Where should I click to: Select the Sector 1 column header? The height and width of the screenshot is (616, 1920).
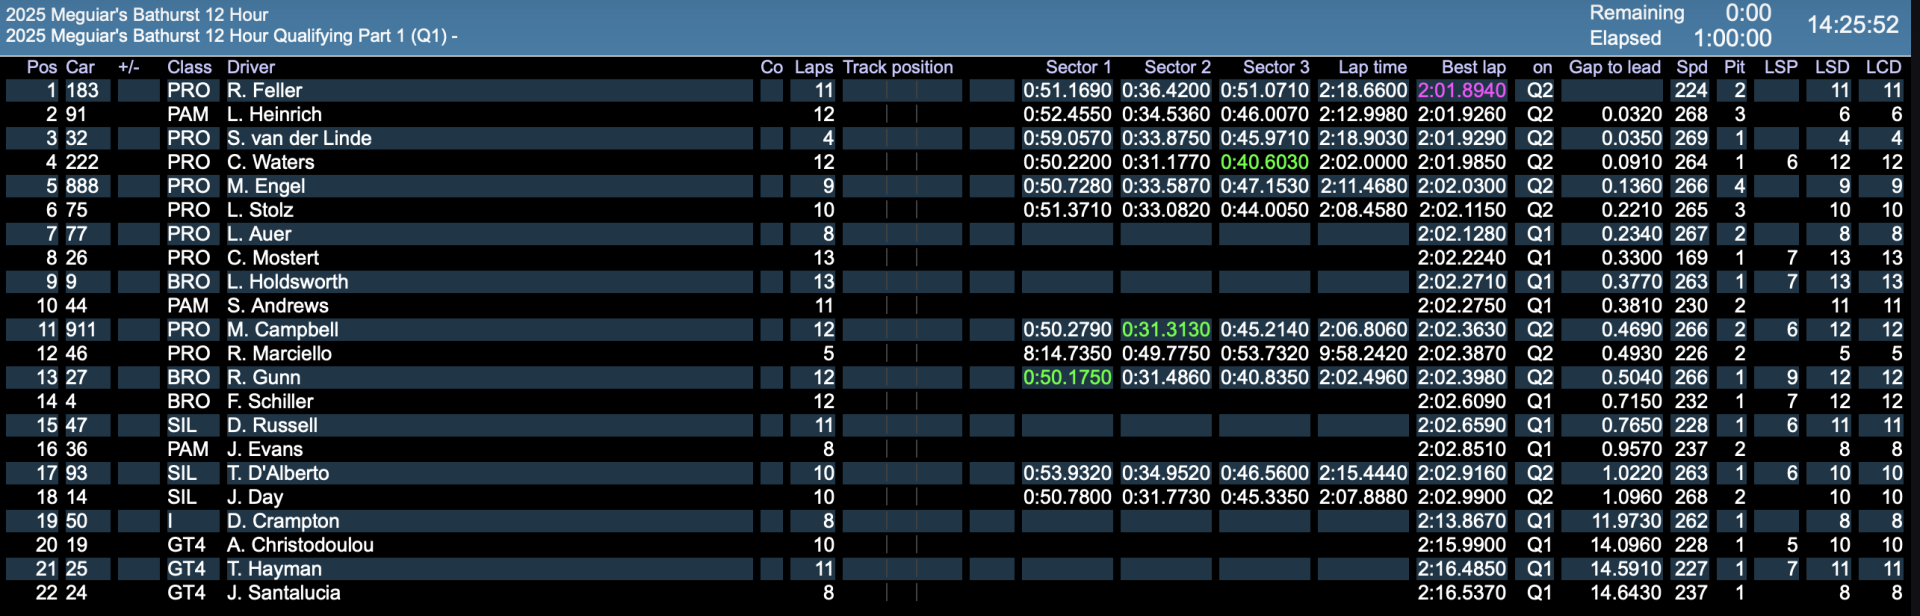[x=1078, y=67]
